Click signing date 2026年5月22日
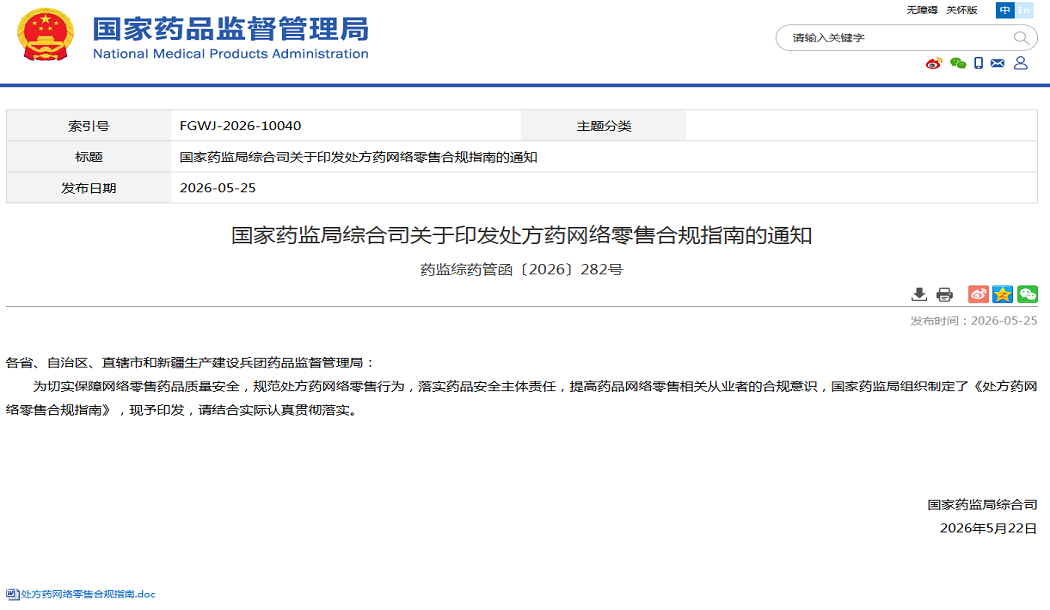Screen dimensions: 1050x610 [x=988, y=528]
